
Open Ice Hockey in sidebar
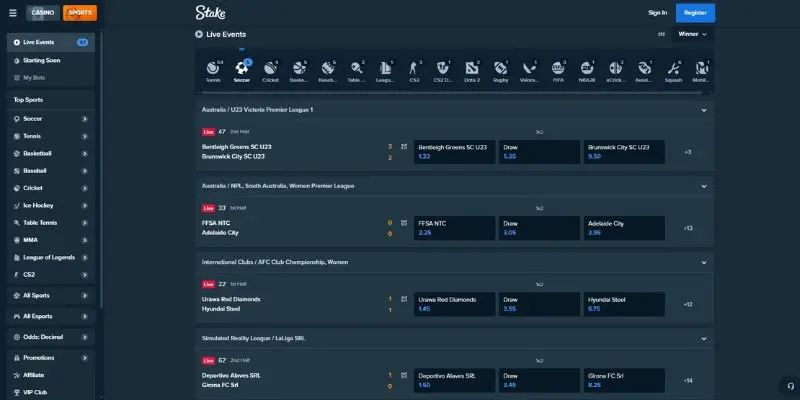51,206
